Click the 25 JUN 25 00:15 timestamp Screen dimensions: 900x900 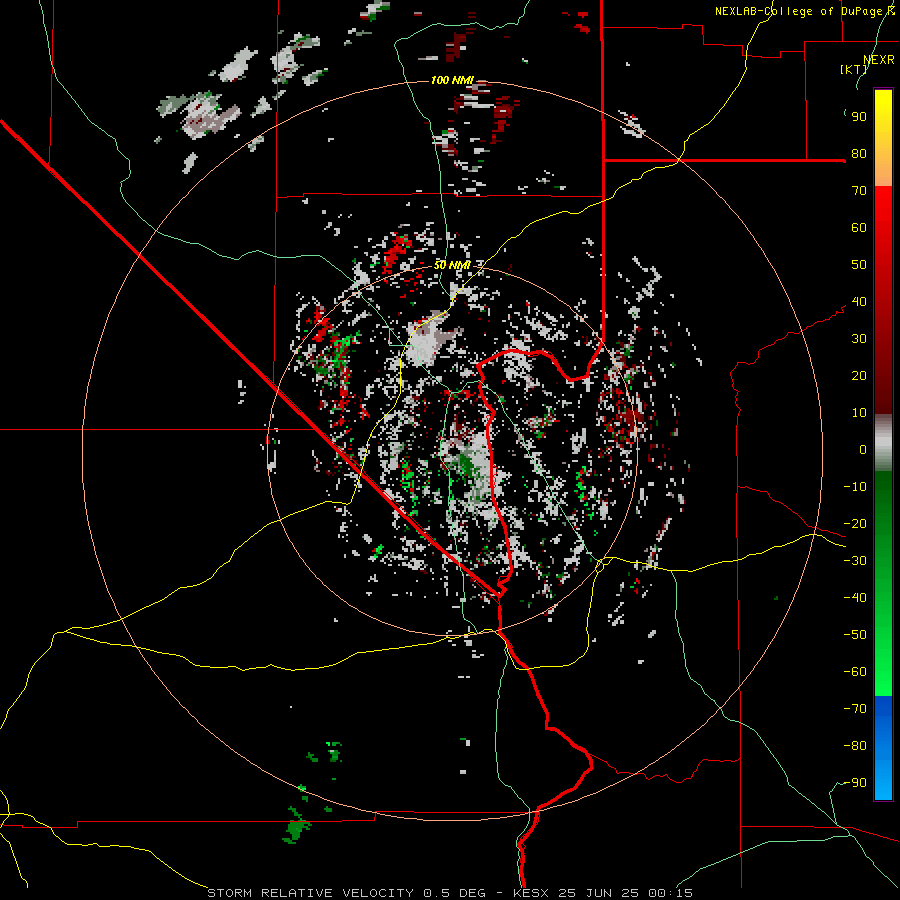624,893
